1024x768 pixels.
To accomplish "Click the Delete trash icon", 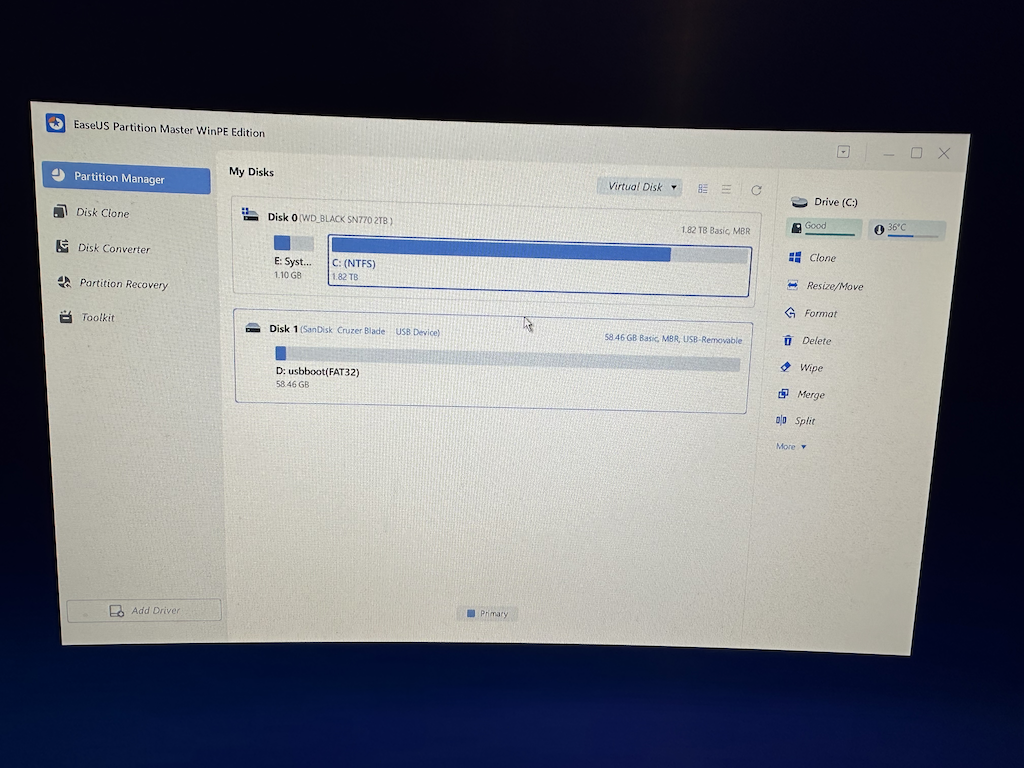I will [788, 340].
